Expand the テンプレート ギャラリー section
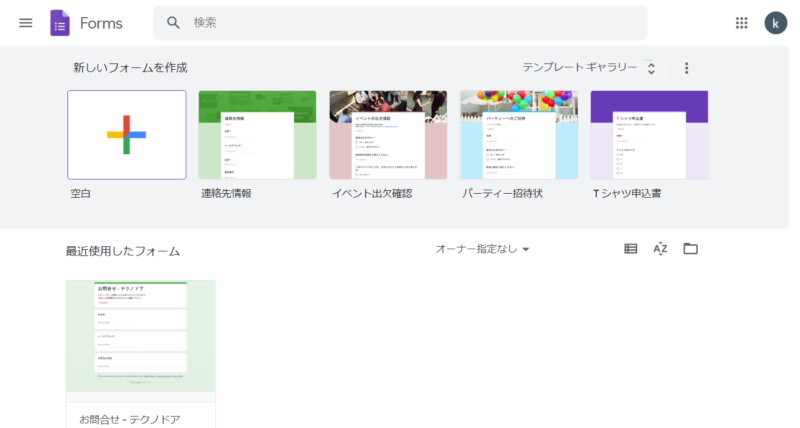Image resolution: width=800 pixels, height=428 pixels. coord(589,68)
